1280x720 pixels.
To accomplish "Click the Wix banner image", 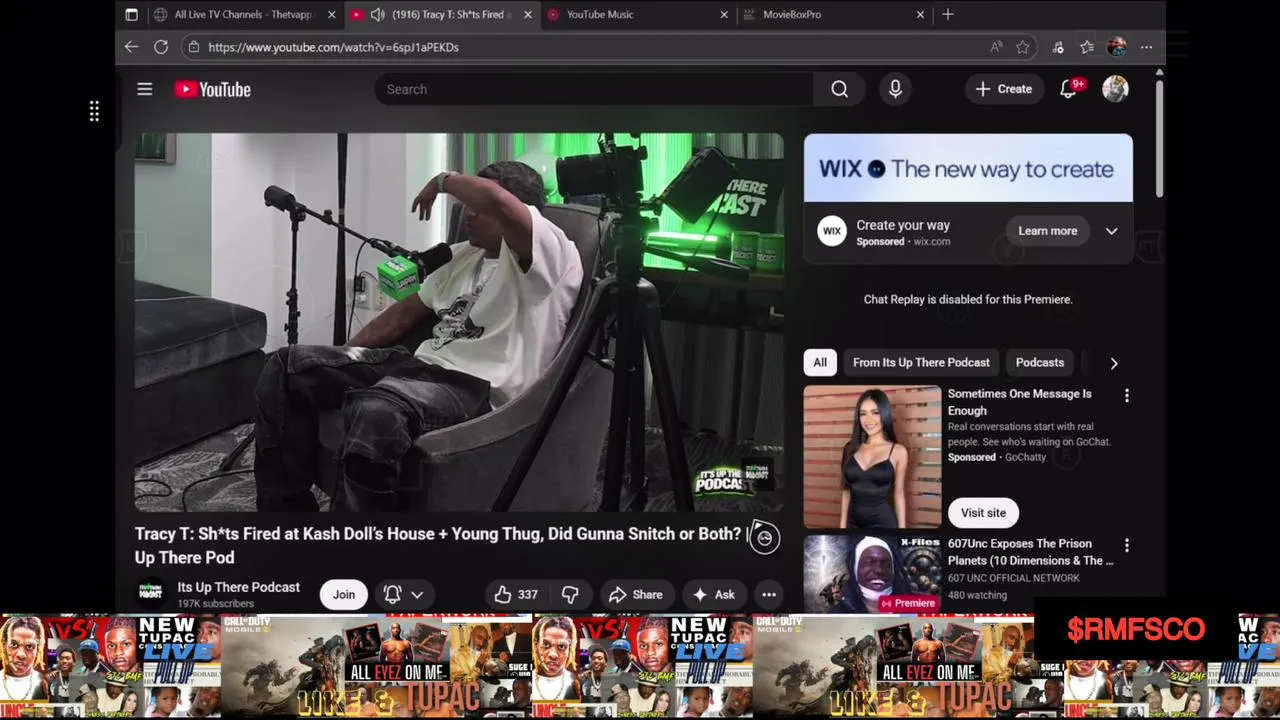I will click(968, 168).
